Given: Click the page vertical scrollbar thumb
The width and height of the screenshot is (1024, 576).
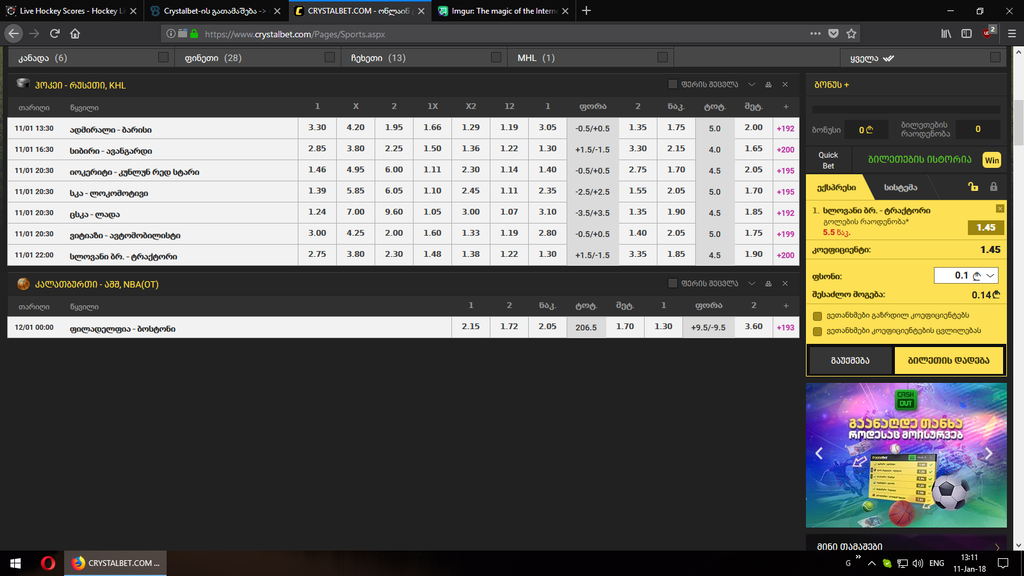Looking at the screenshot, I should coord(1017,123).
